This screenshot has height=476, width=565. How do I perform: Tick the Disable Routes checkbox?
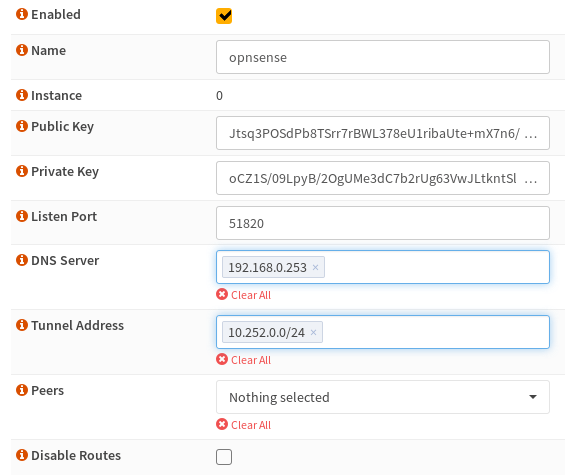point(224,457)
